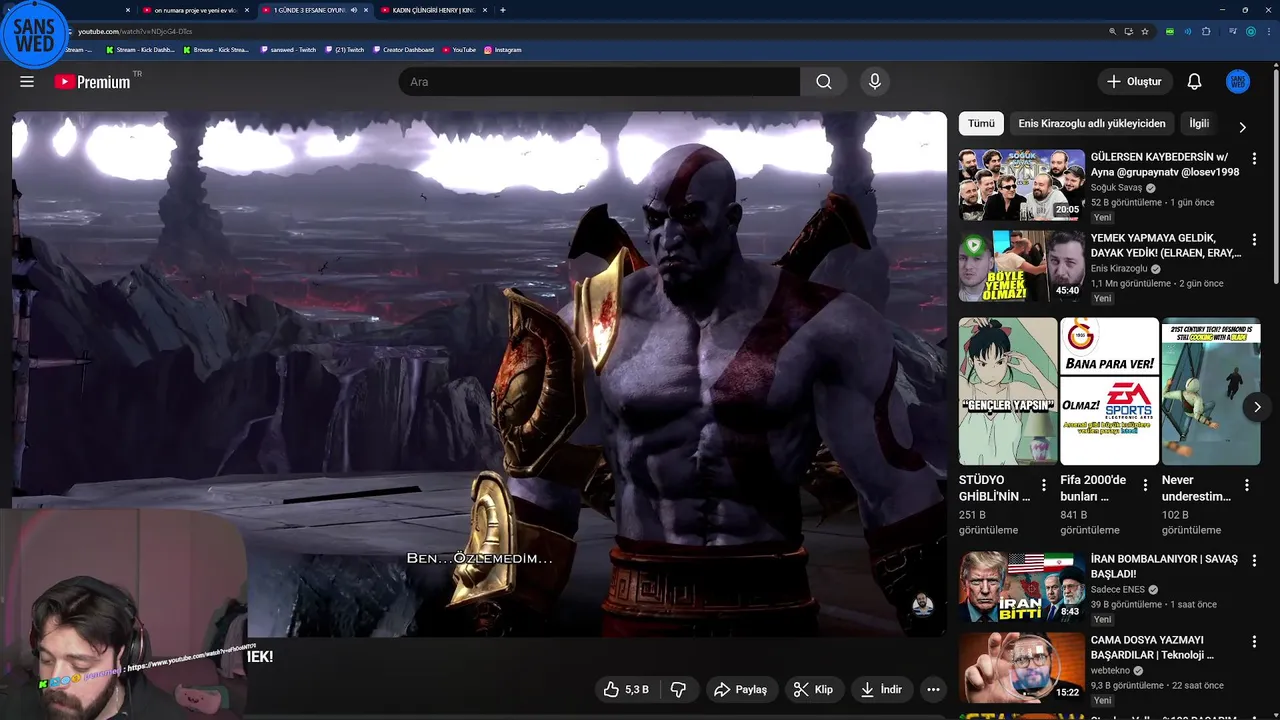Bookmark this page with the star icon
The width and height of the screenshot is (1280, 720).
coord(1145,31)
